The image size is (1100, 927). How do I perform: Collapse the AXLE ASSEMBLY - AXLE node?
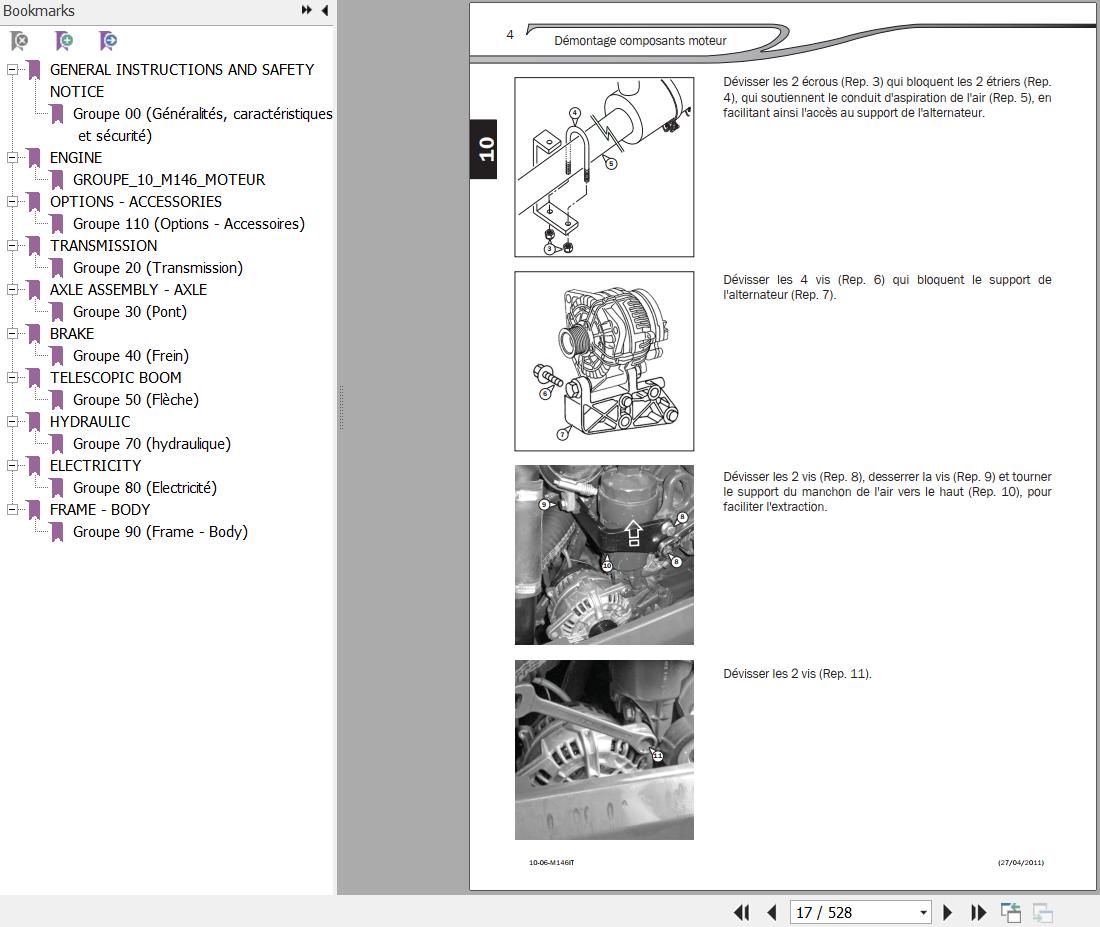pyautogui.click(x=13, y=289)
